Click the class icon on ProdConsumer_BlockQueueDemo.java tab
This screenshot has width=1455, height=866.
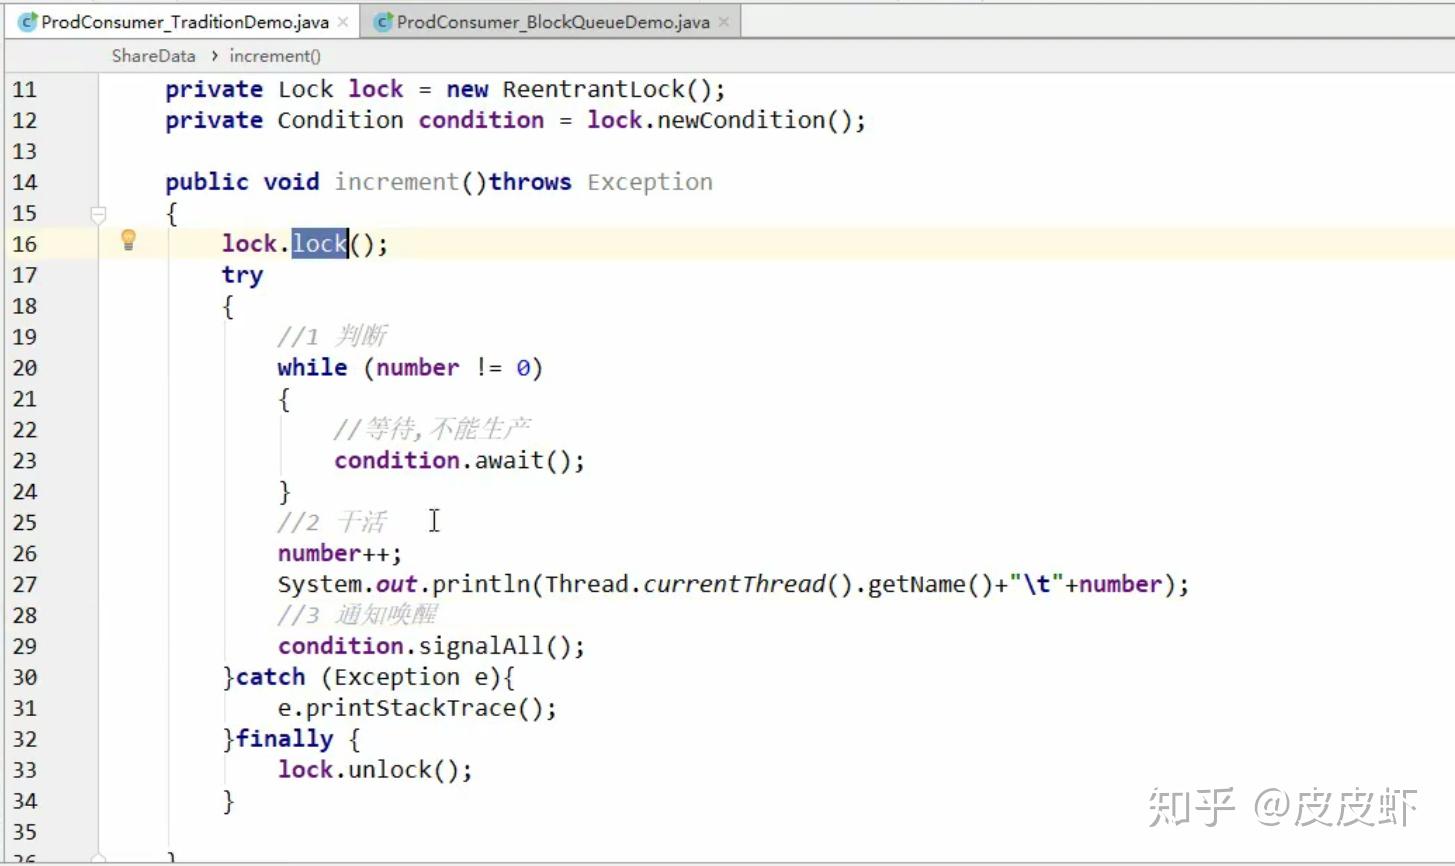[382, 22]
